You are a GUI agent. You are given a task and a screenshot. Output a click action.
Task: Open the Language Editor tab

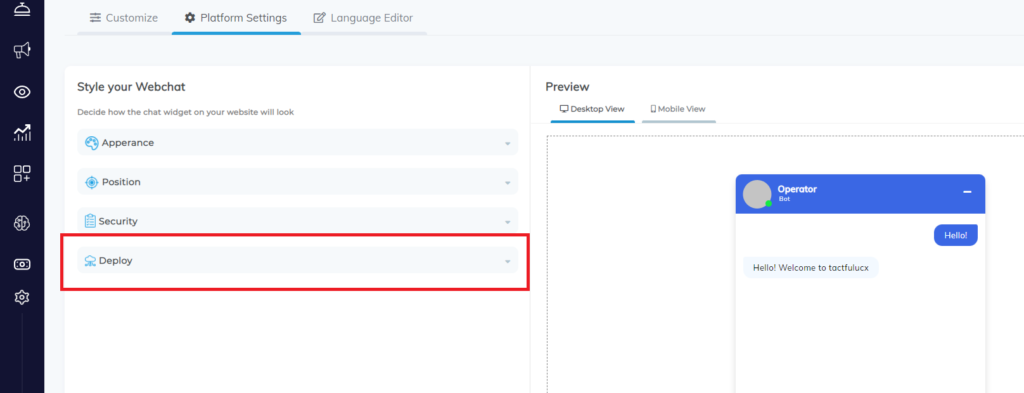(x=363, y=18)
